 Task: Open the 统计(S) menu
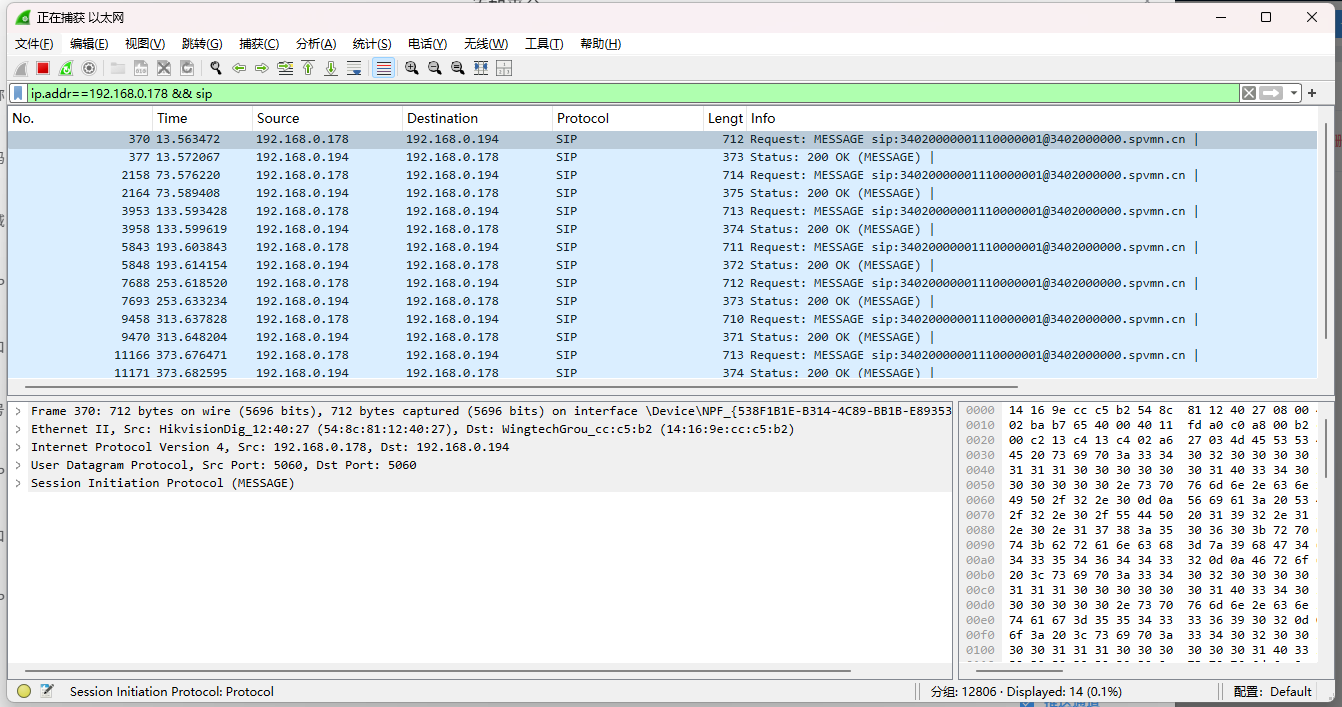pos(371,44)
